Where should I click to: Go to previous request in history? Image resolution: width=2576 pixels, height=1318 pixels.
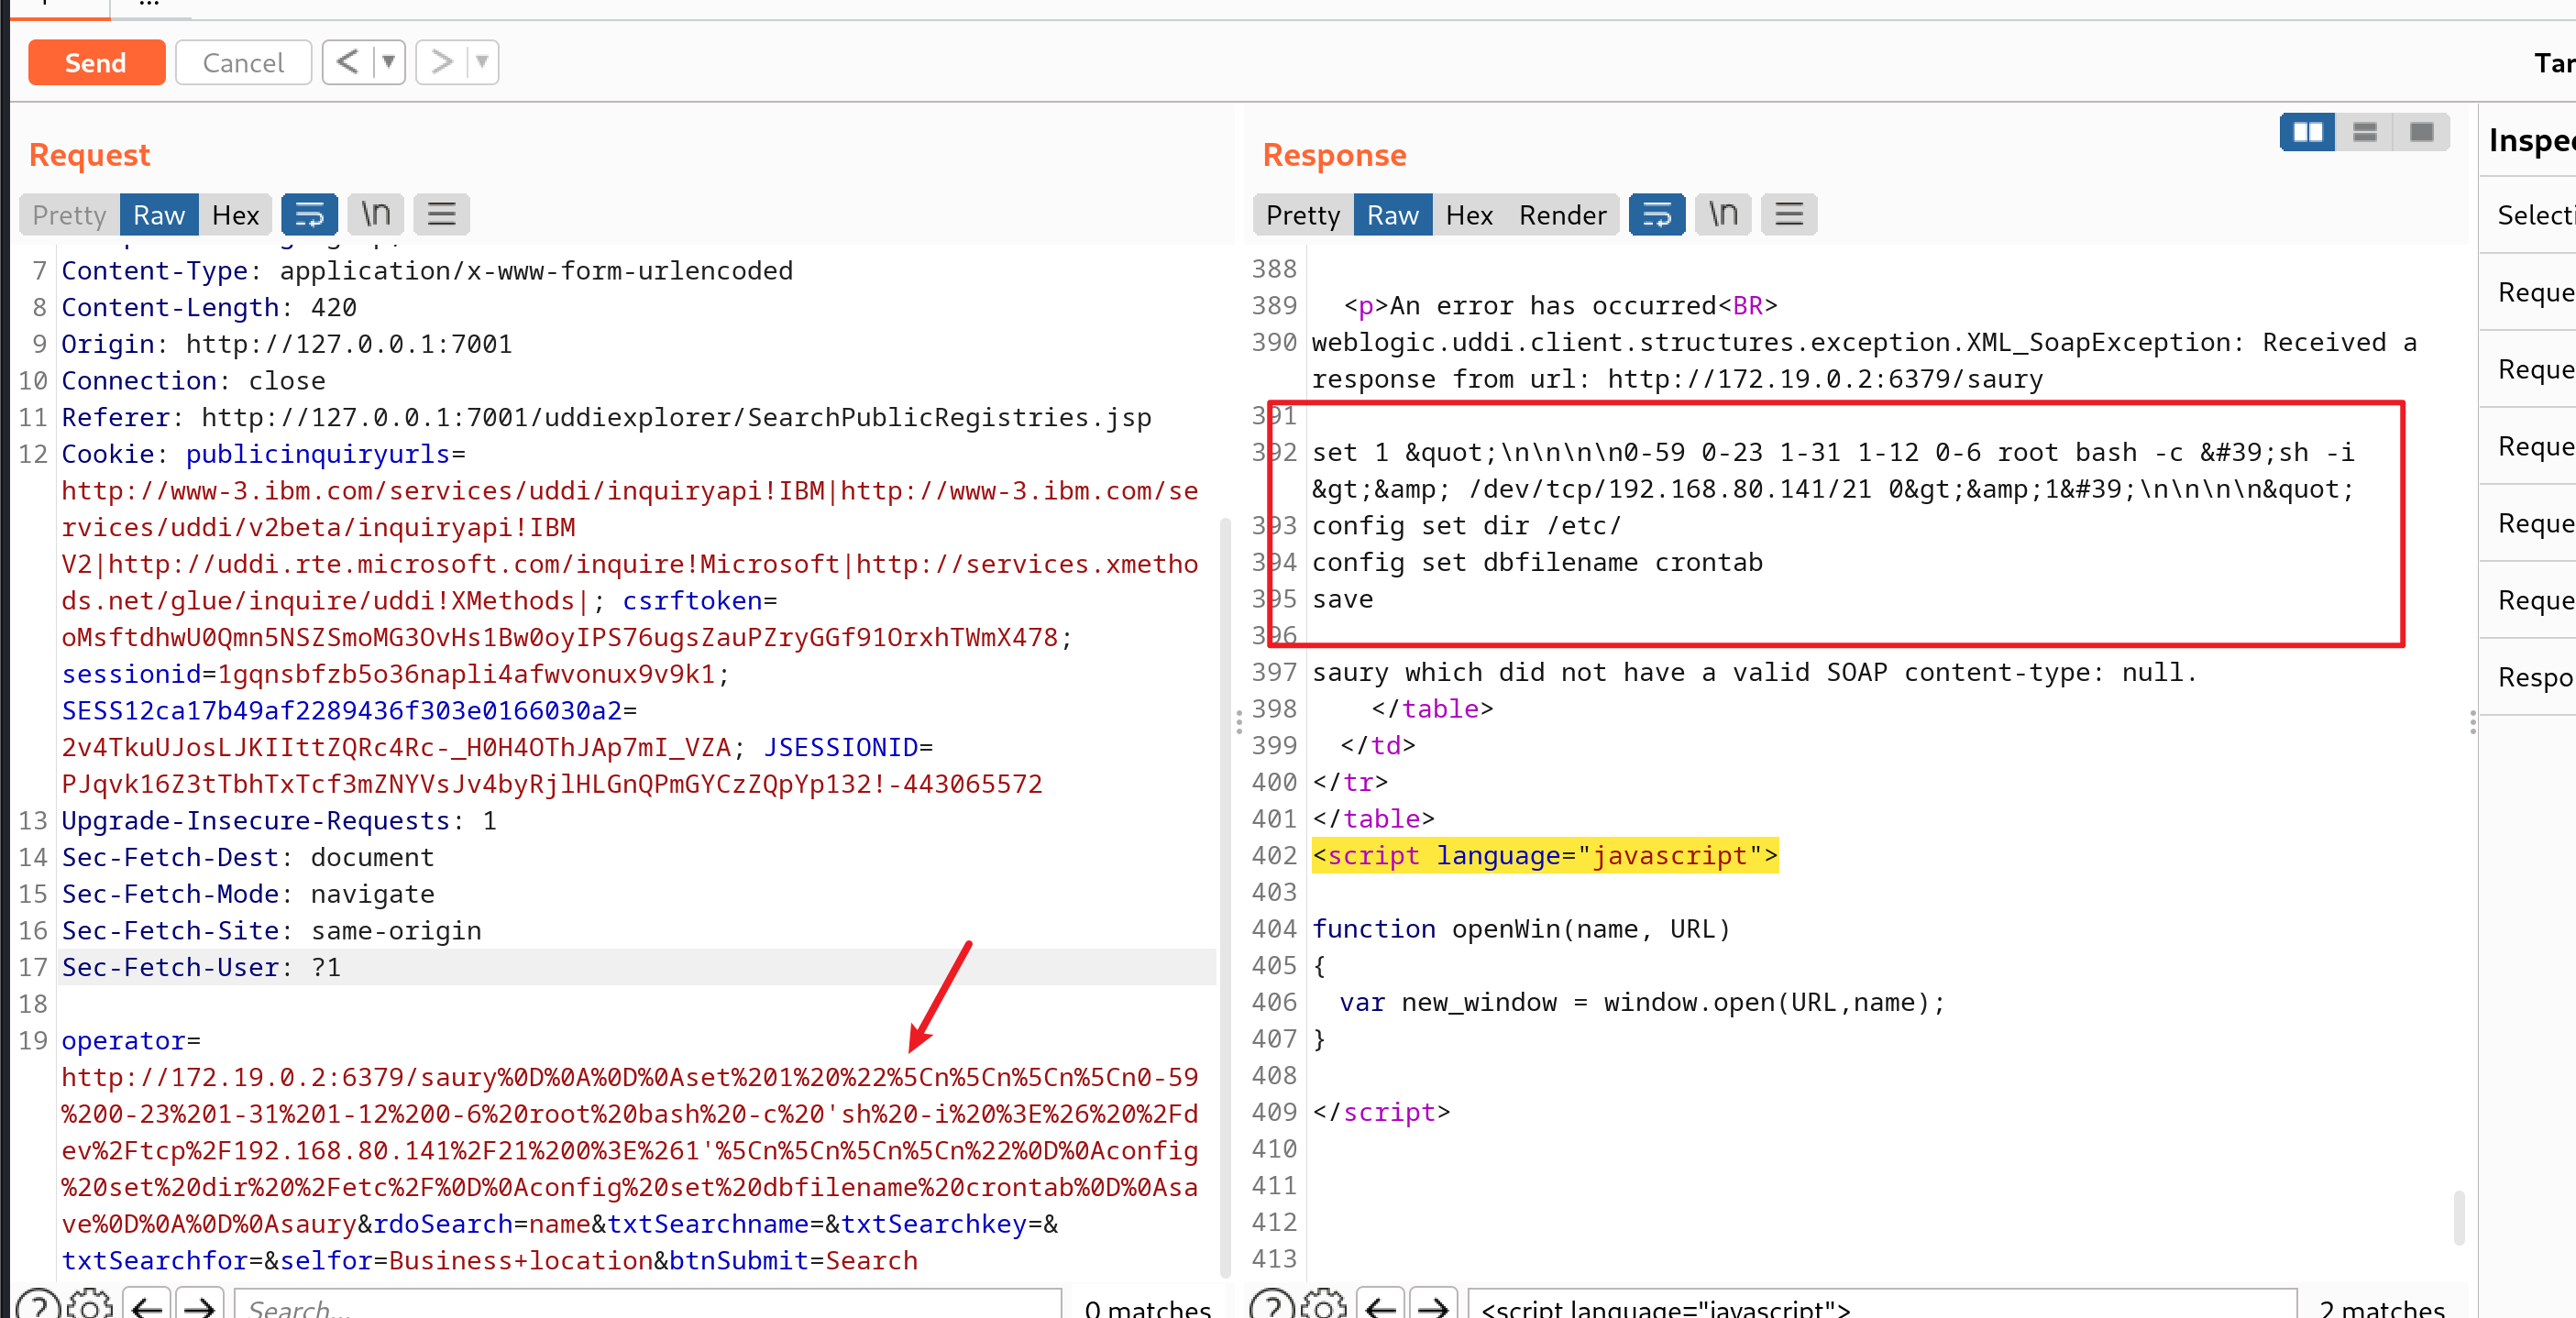(347, 63)
